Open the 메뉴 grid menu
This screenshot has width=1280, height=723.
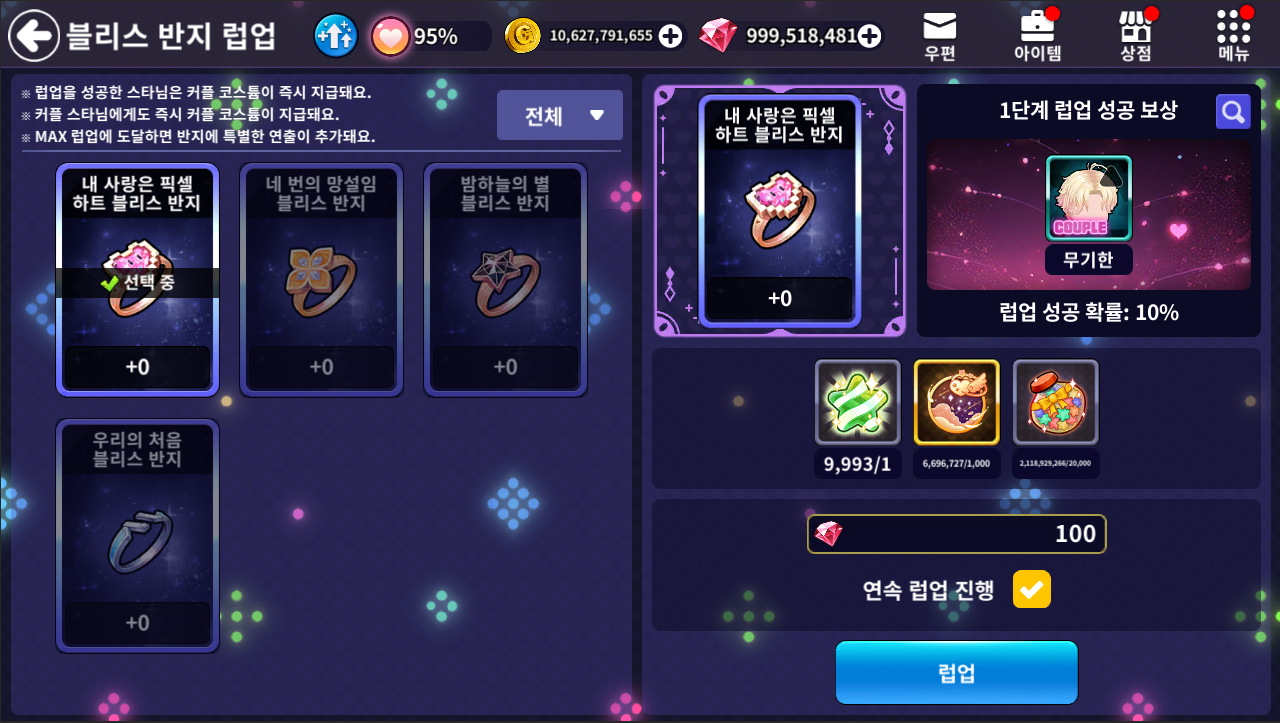point(1233,36)
